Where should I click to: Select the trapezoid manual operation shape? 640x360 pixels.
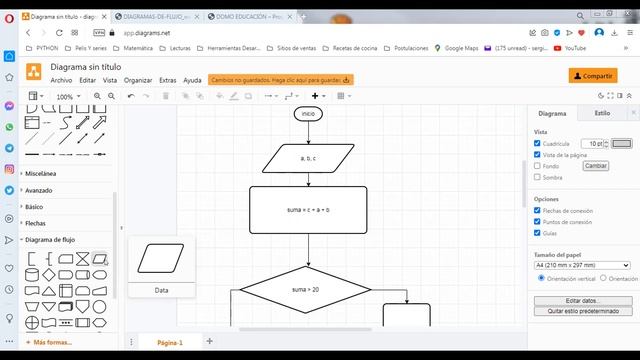(32, 307)
